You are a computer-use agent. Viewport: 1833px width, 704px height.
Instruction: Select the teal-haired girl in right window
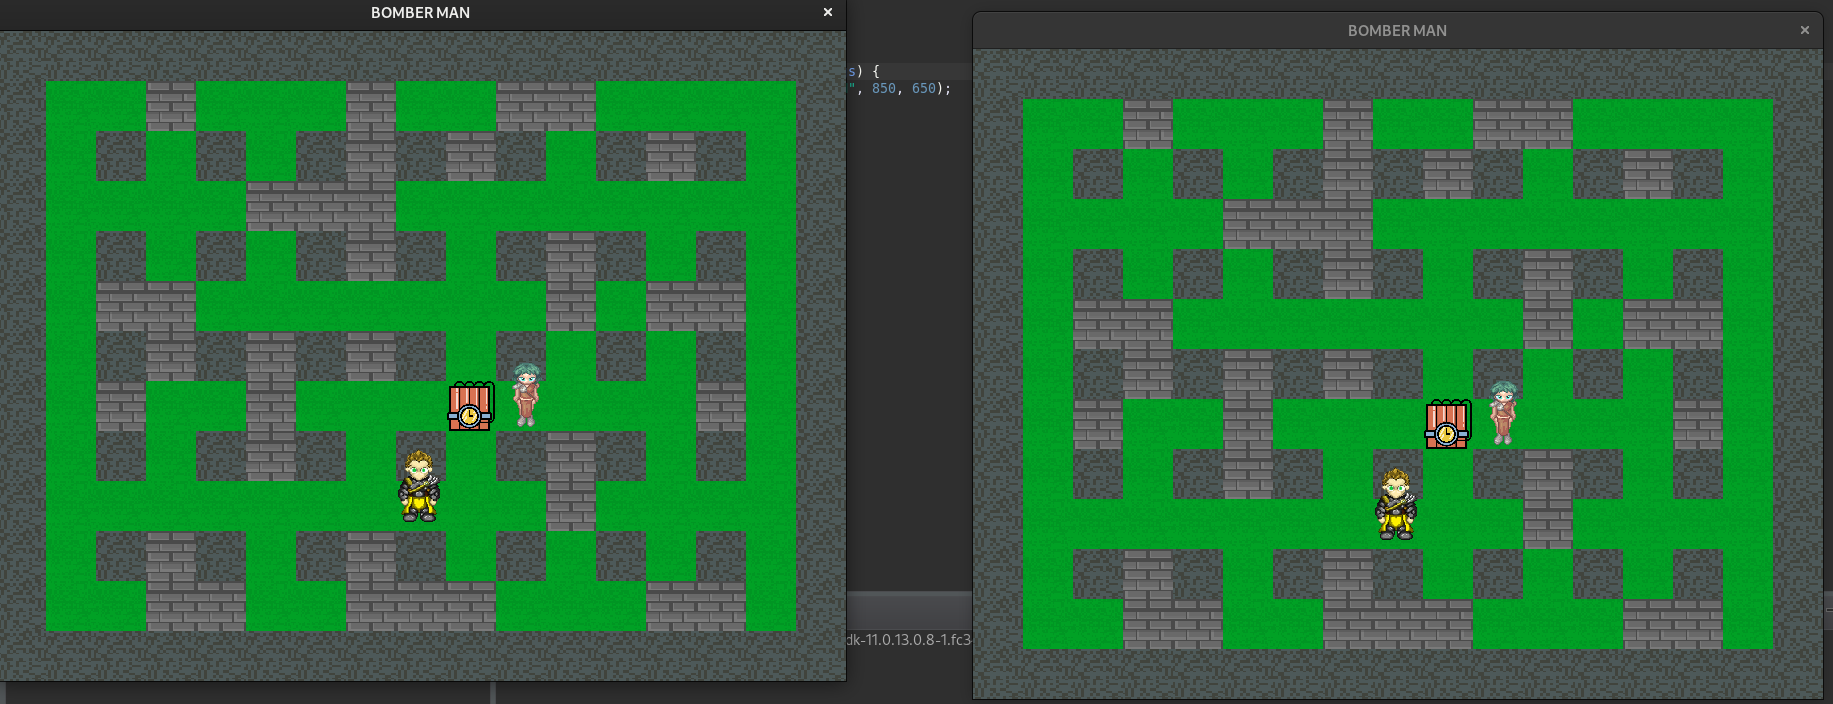pos(1503,413)
